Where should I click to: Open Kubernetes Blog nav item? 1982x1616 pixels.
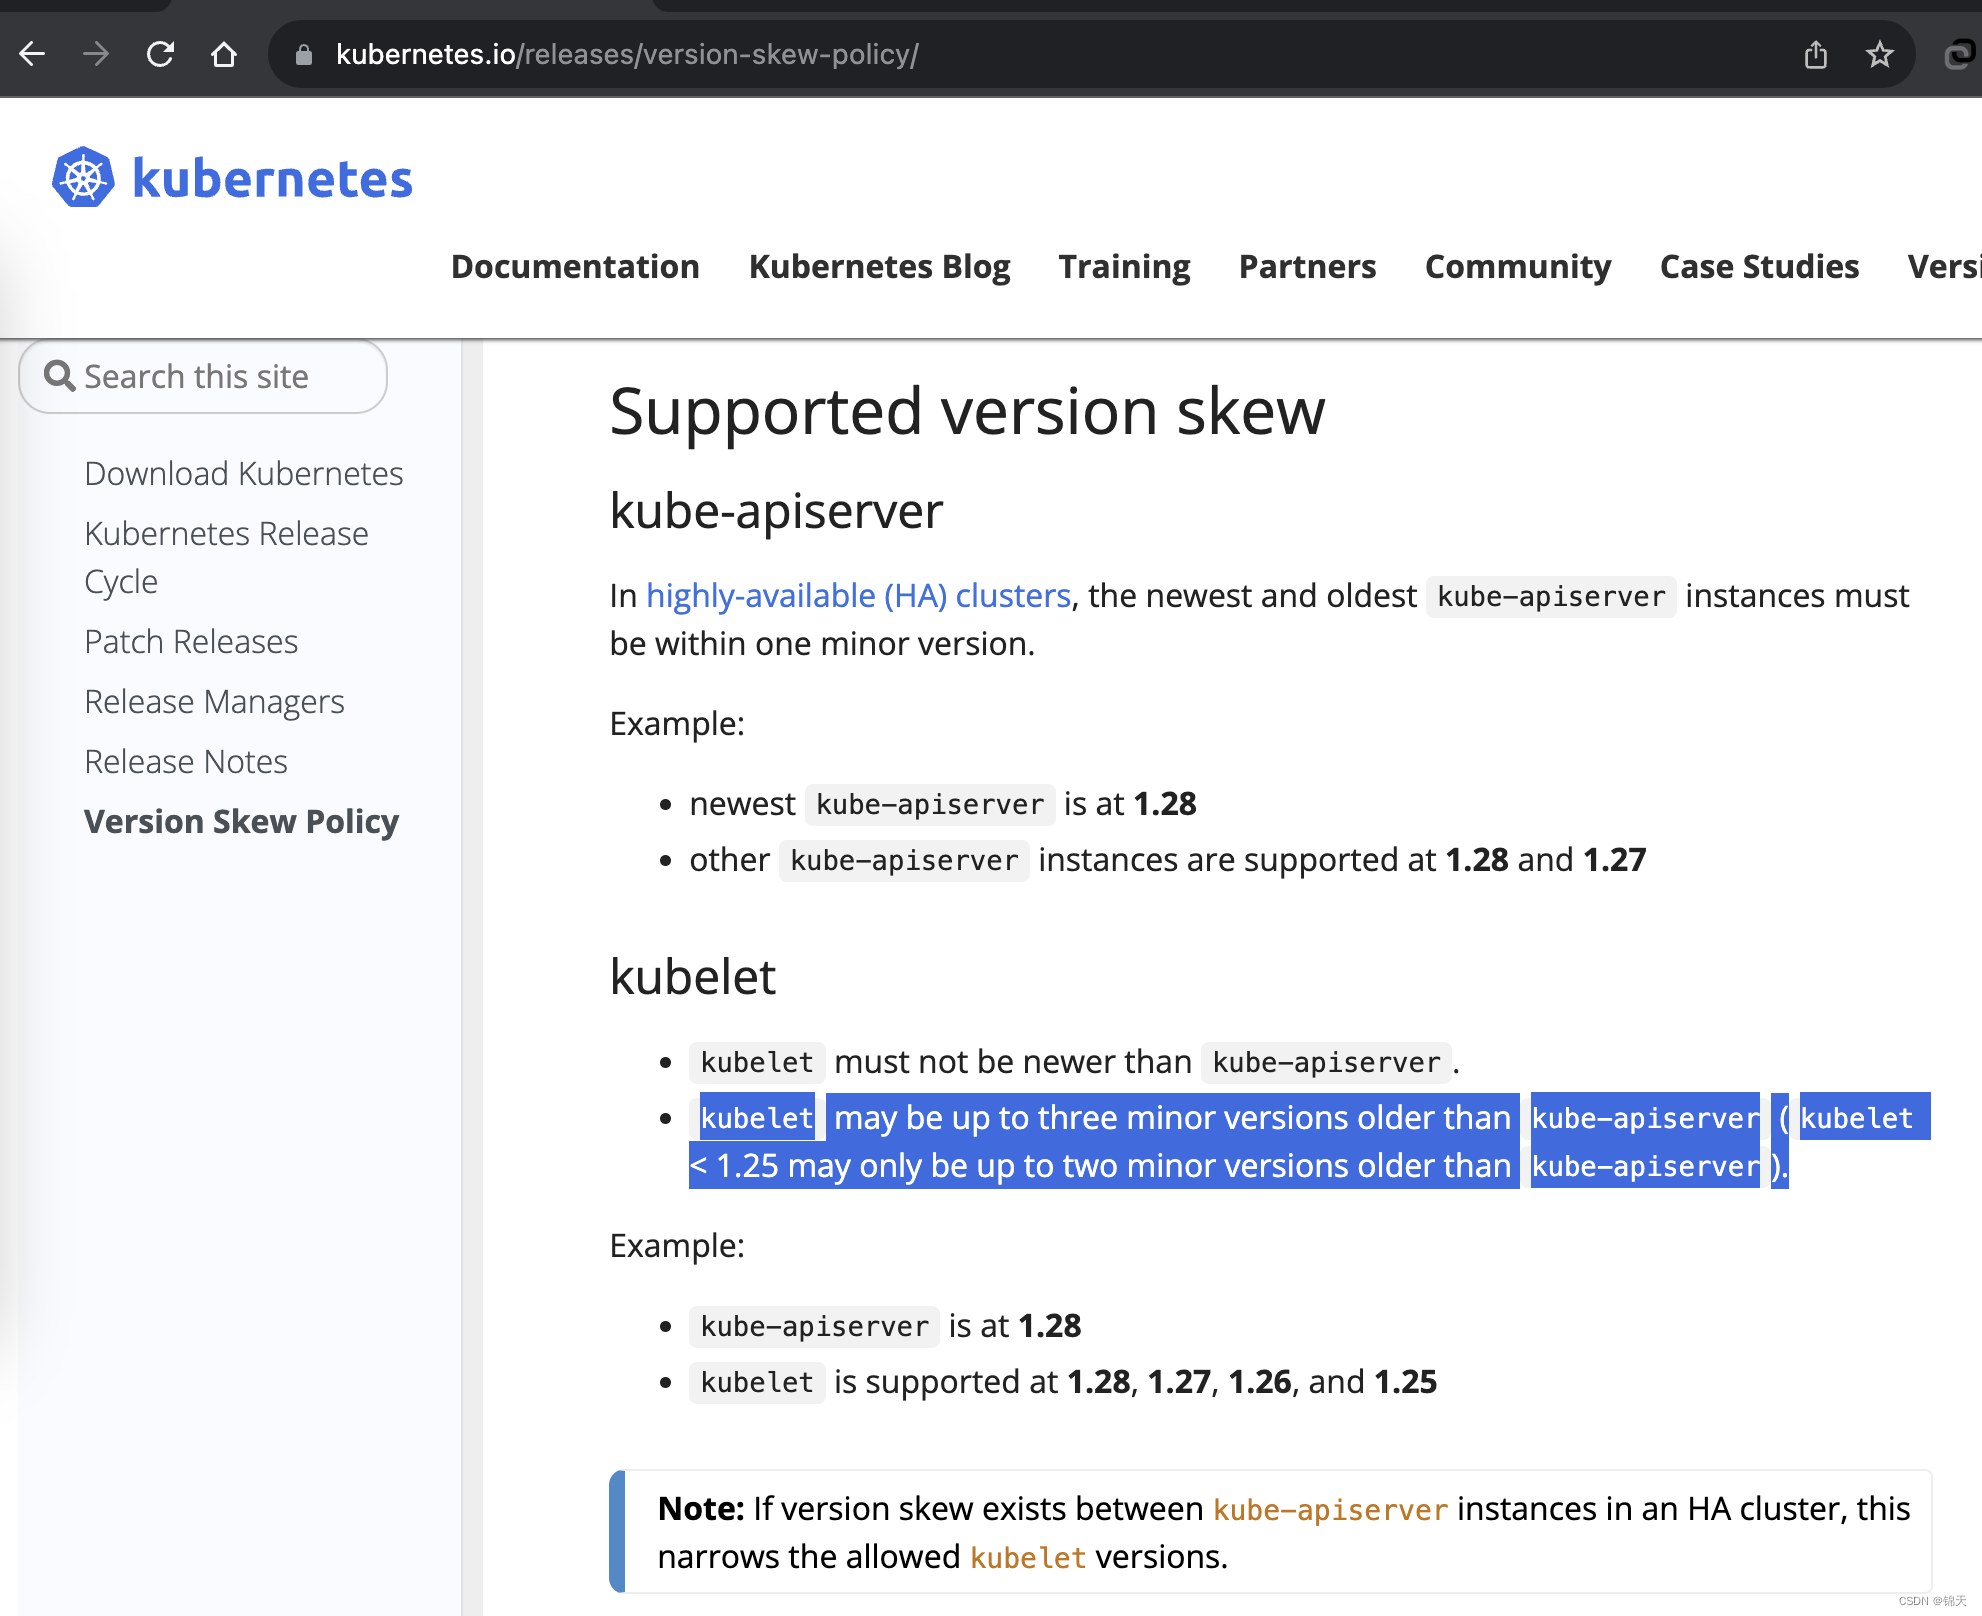pyautogui.click(x=879, y=266)
